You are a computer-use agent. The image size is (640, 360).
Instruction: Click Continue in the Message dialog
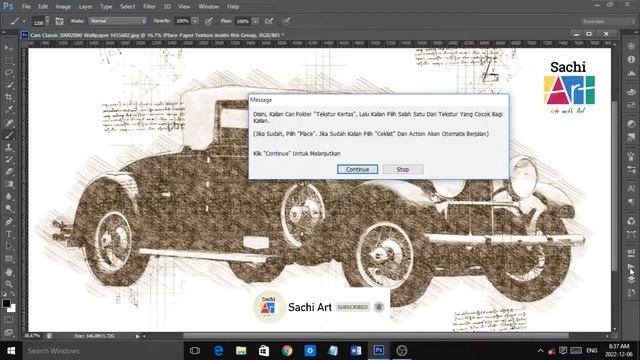point(358,169)
